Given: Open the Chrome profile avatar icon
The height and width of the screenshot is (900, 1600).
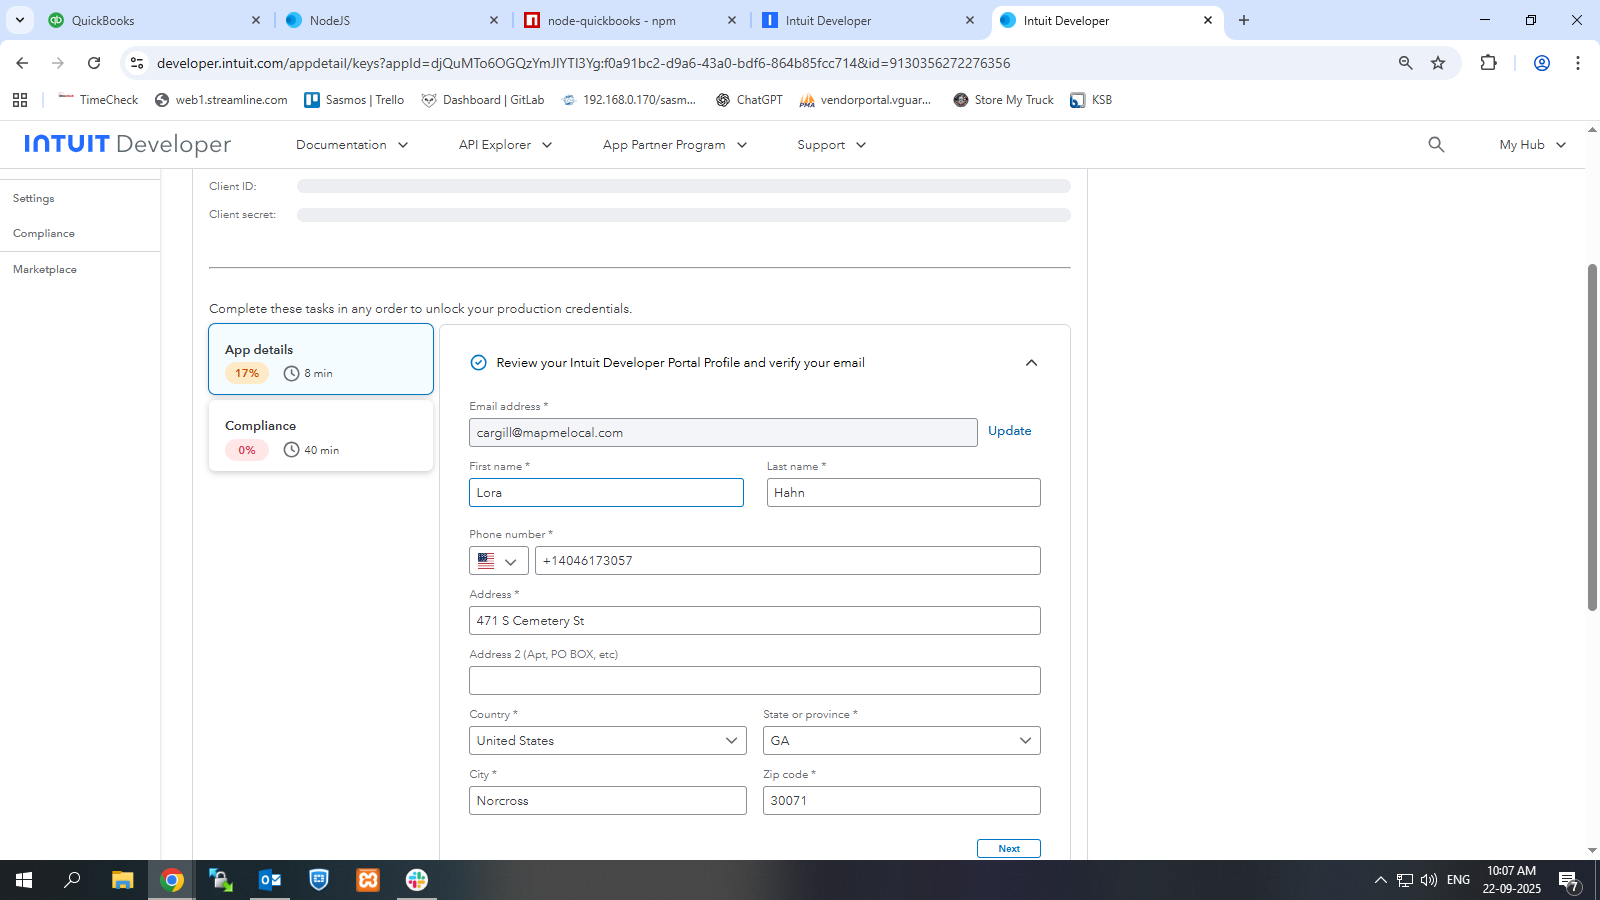Looking at the screenshot, I should pos(1541,63).
